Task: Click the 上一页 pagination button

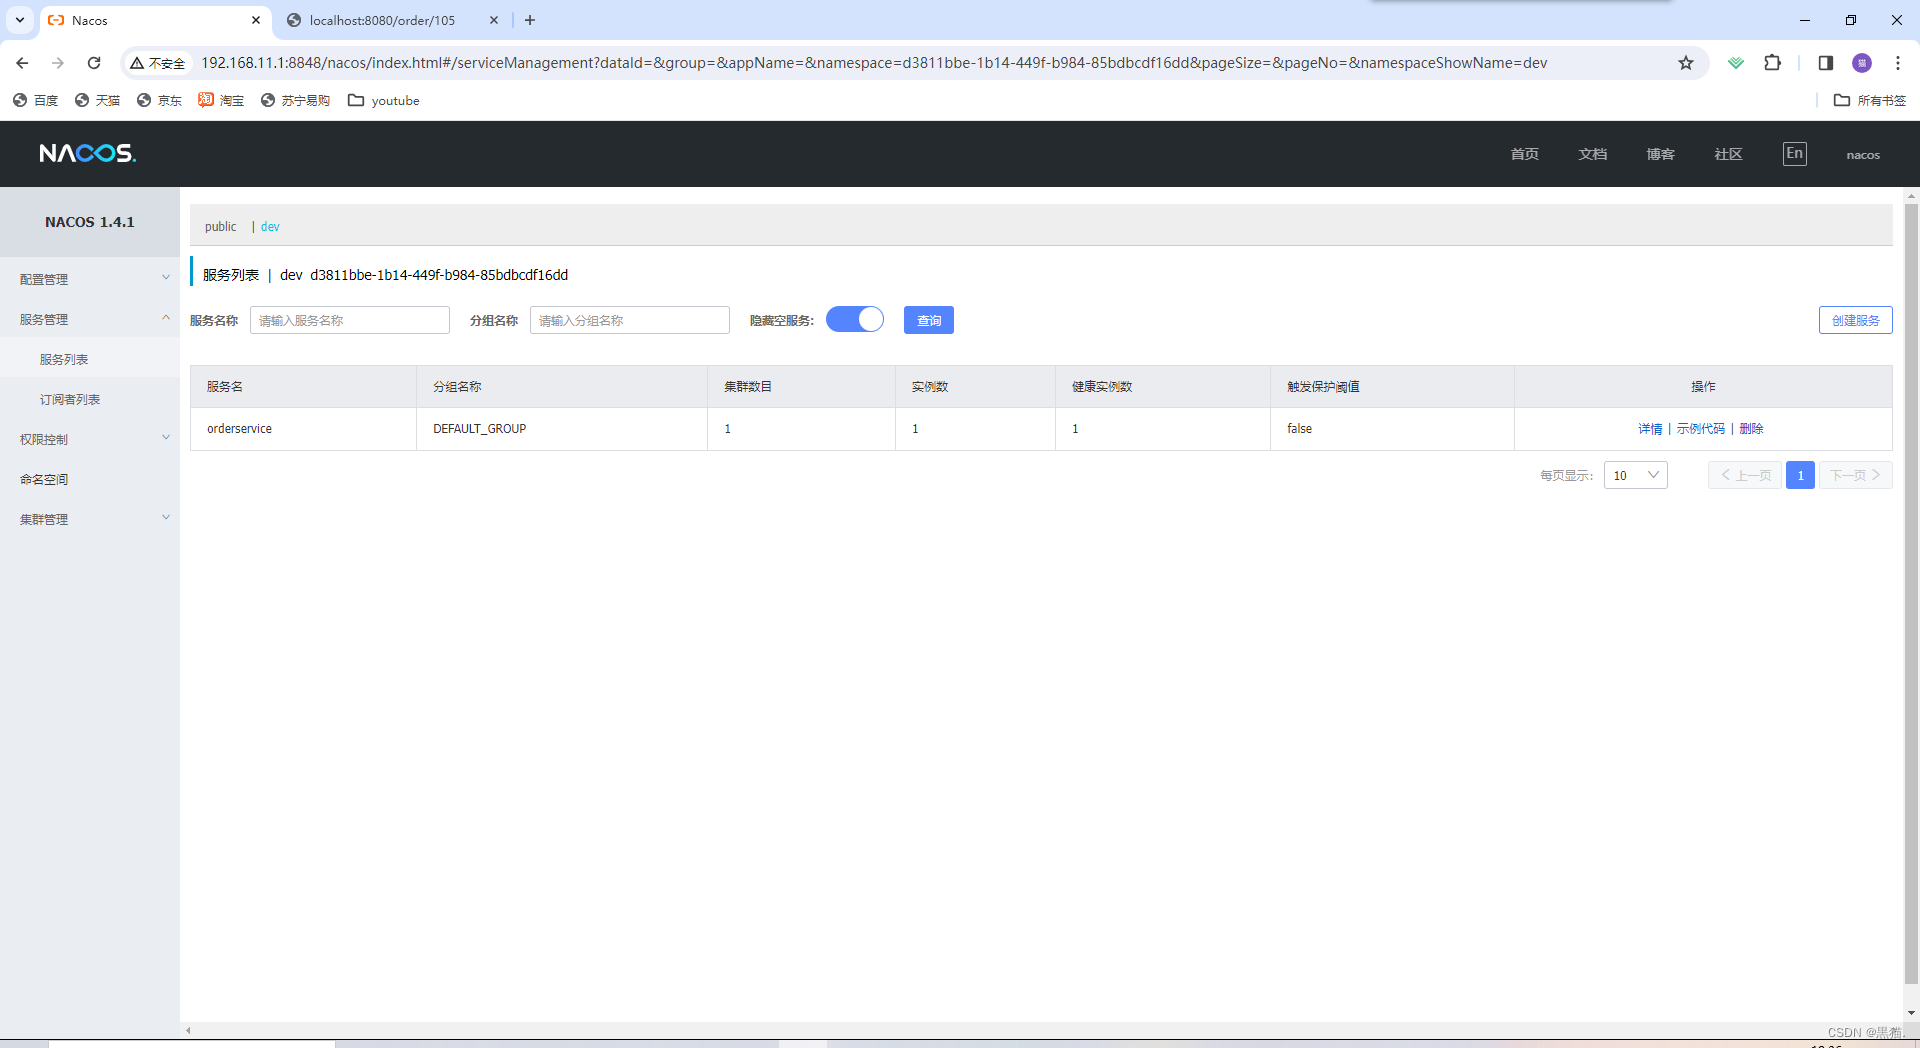Action: (1745, 475)
